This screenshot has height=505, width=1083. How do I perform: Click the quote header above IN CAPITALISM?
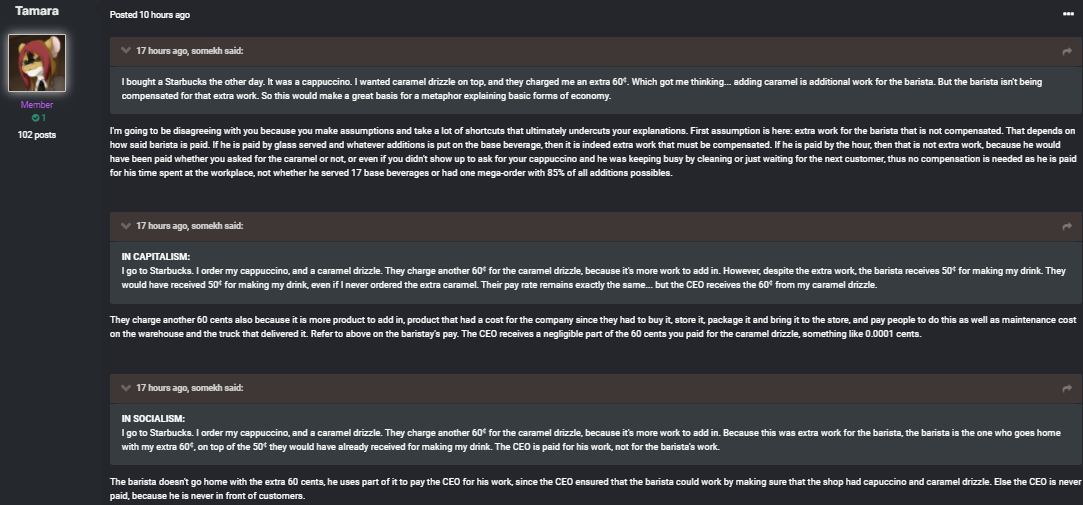[x=189, y=226]
